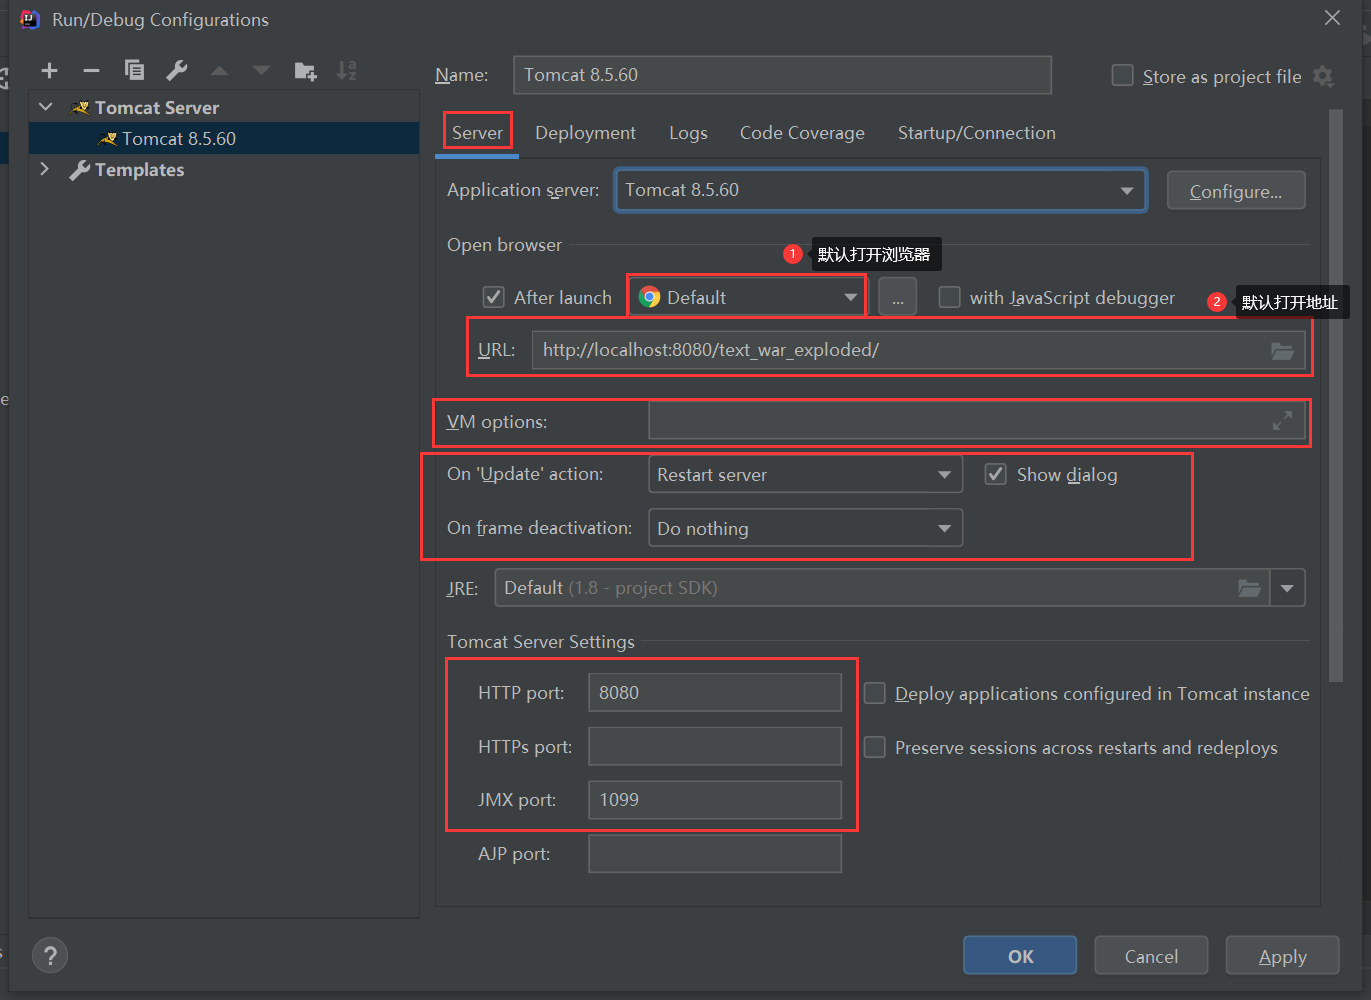Click the OK button

1020,956
